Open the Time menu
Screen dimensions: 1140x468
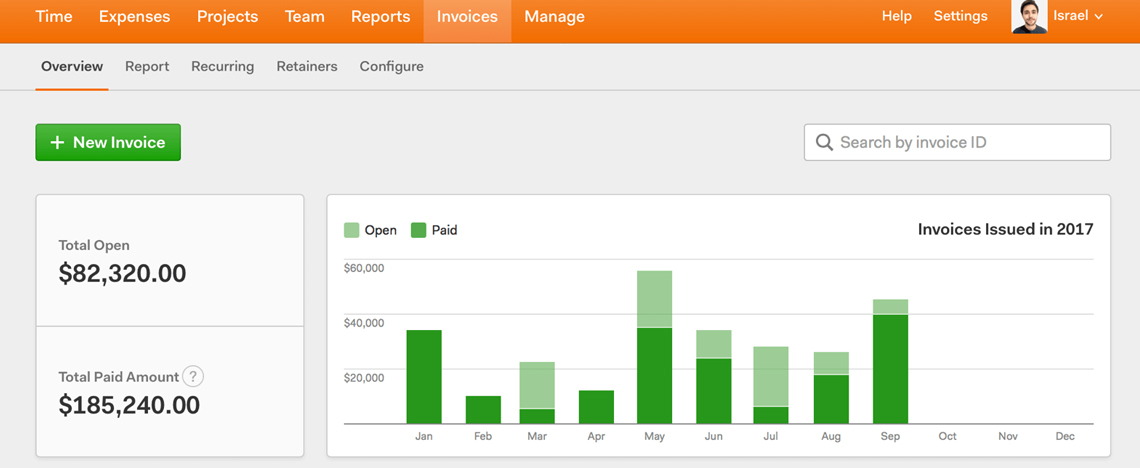tap(54, 16)
